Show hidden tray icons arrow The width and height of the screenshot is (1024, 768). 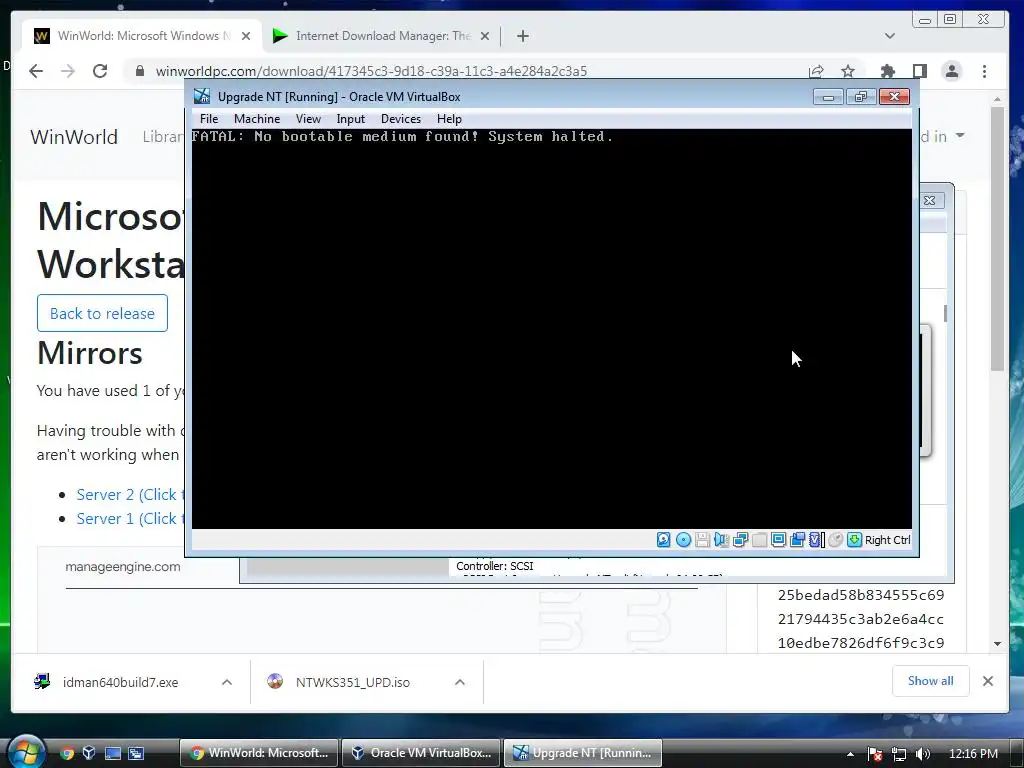coord(850,754)
